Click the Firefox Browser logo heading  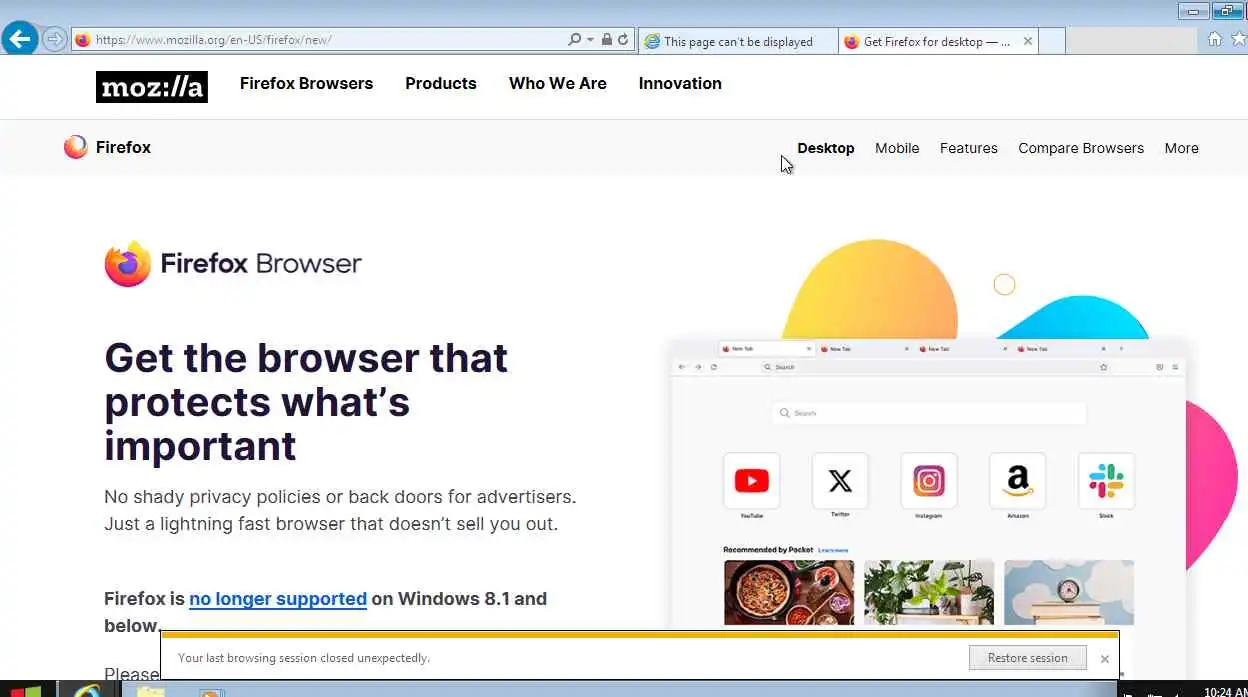[x=233, y=264]
